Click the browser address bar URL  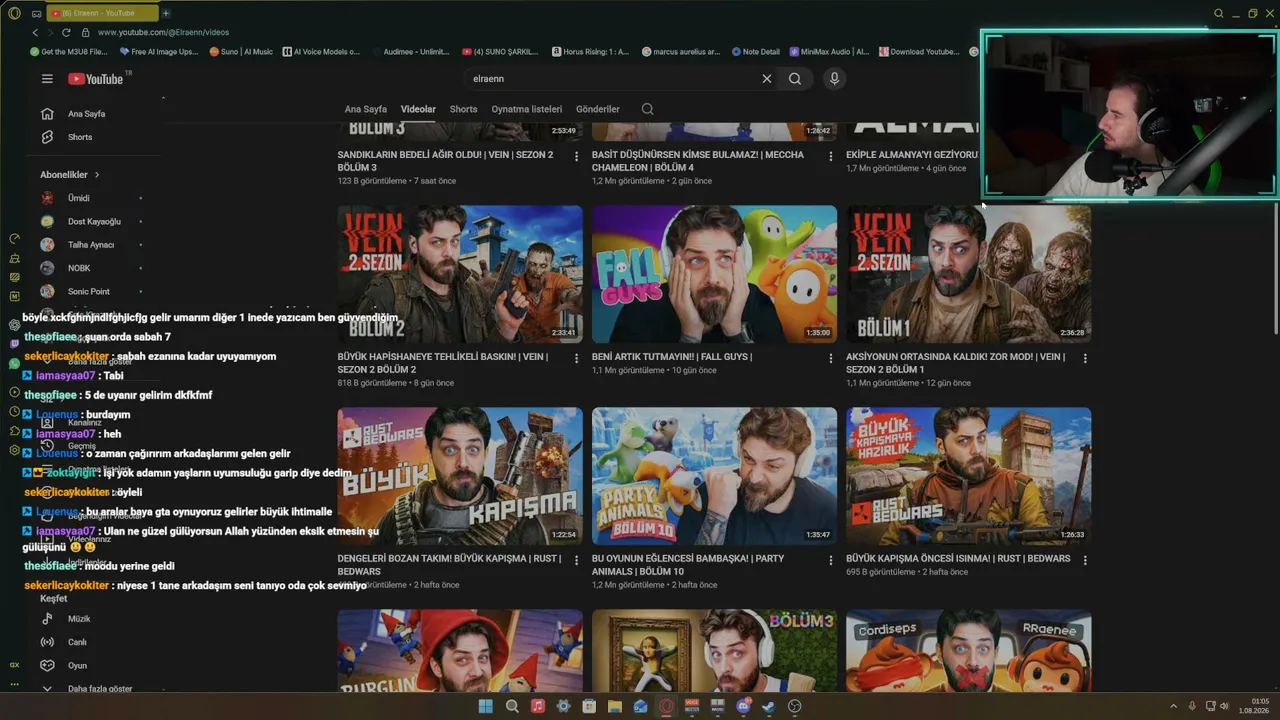coord(163,32)
